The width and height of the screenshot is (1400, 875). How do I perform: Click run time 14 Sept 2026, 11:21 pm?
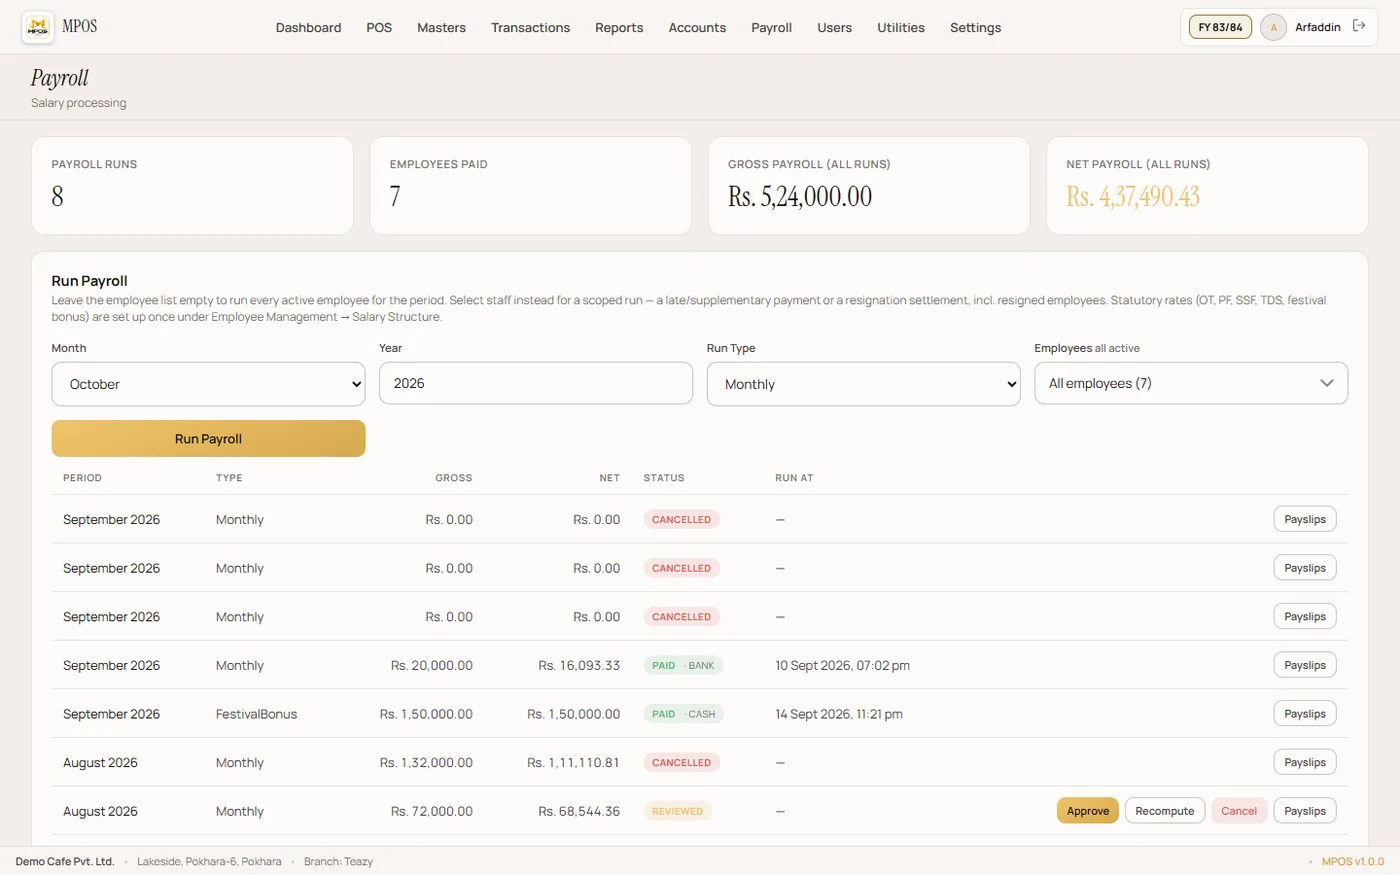coord(839,714)
